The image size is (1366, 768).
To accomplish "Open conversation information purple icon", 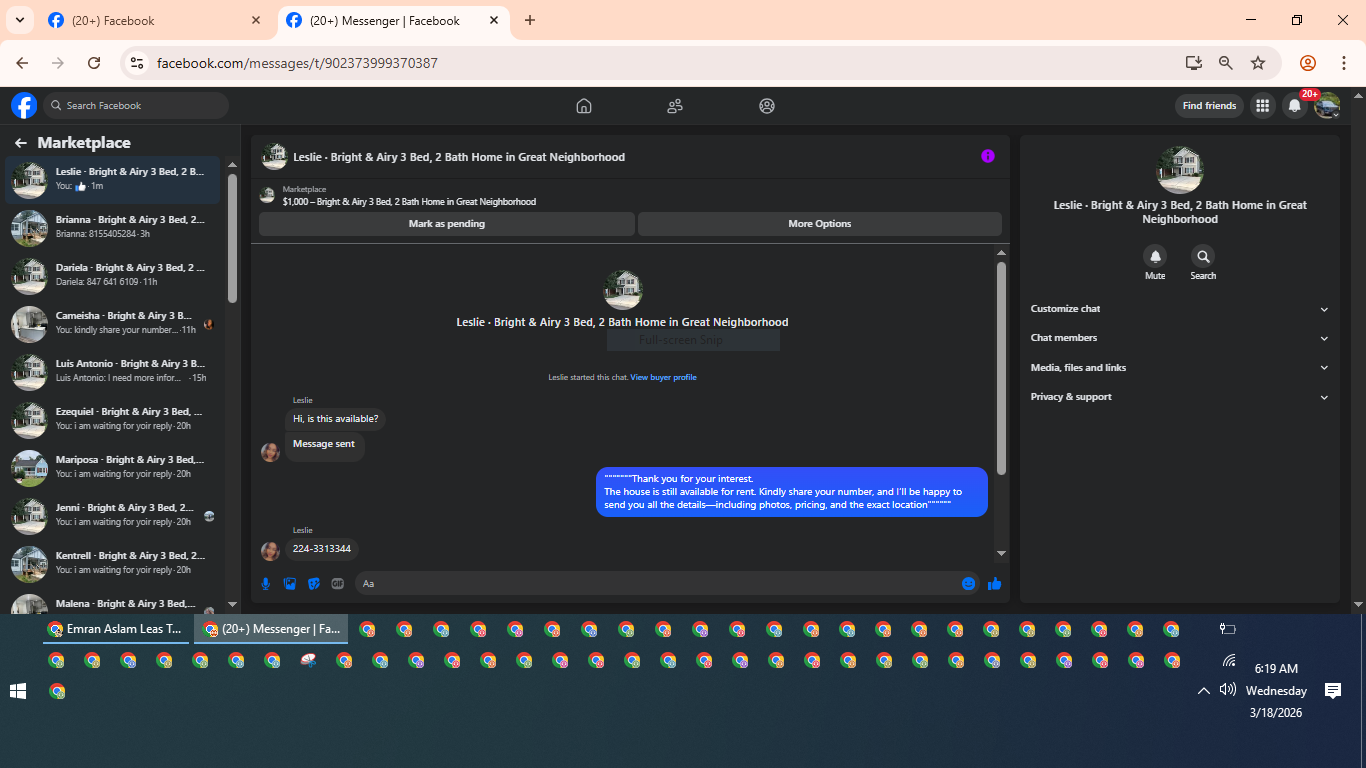I will 988,156.
